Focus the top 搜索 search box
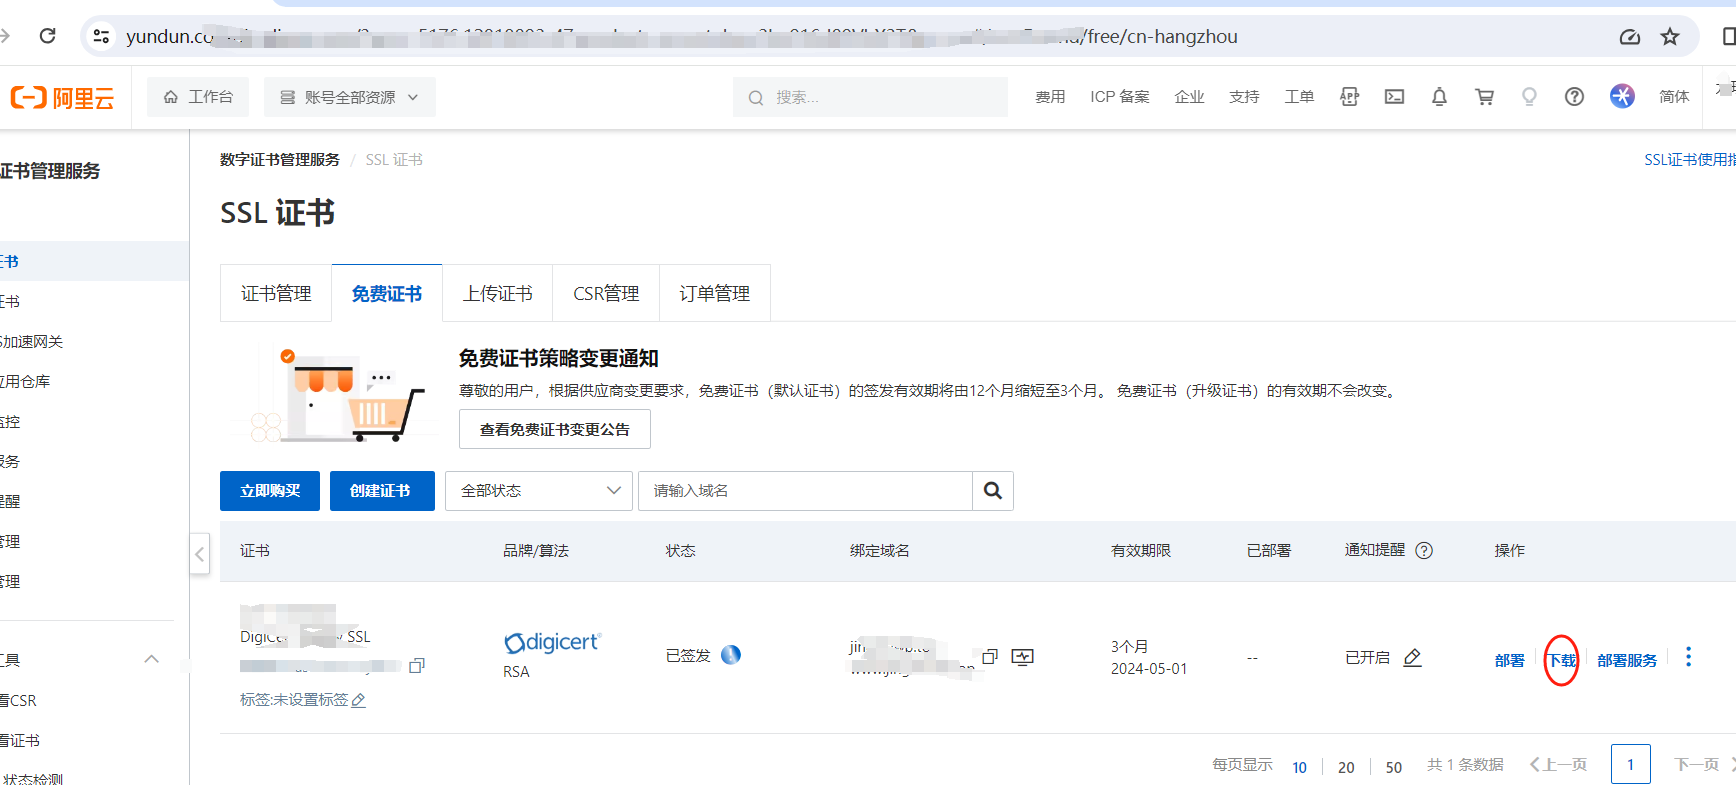This screenshot has width=1736, height=785. coord(870,97)
